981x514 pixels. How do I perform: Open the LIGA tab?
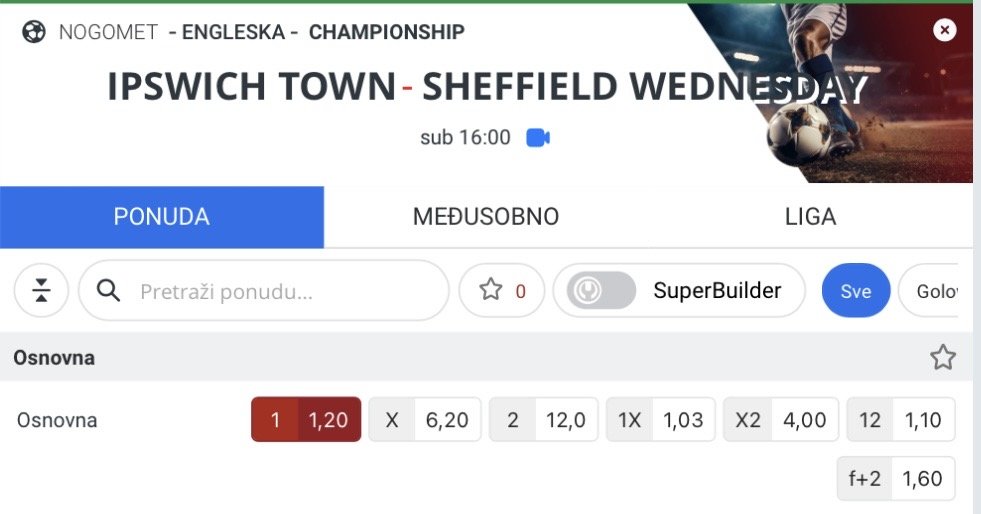[x=810, y=217]
